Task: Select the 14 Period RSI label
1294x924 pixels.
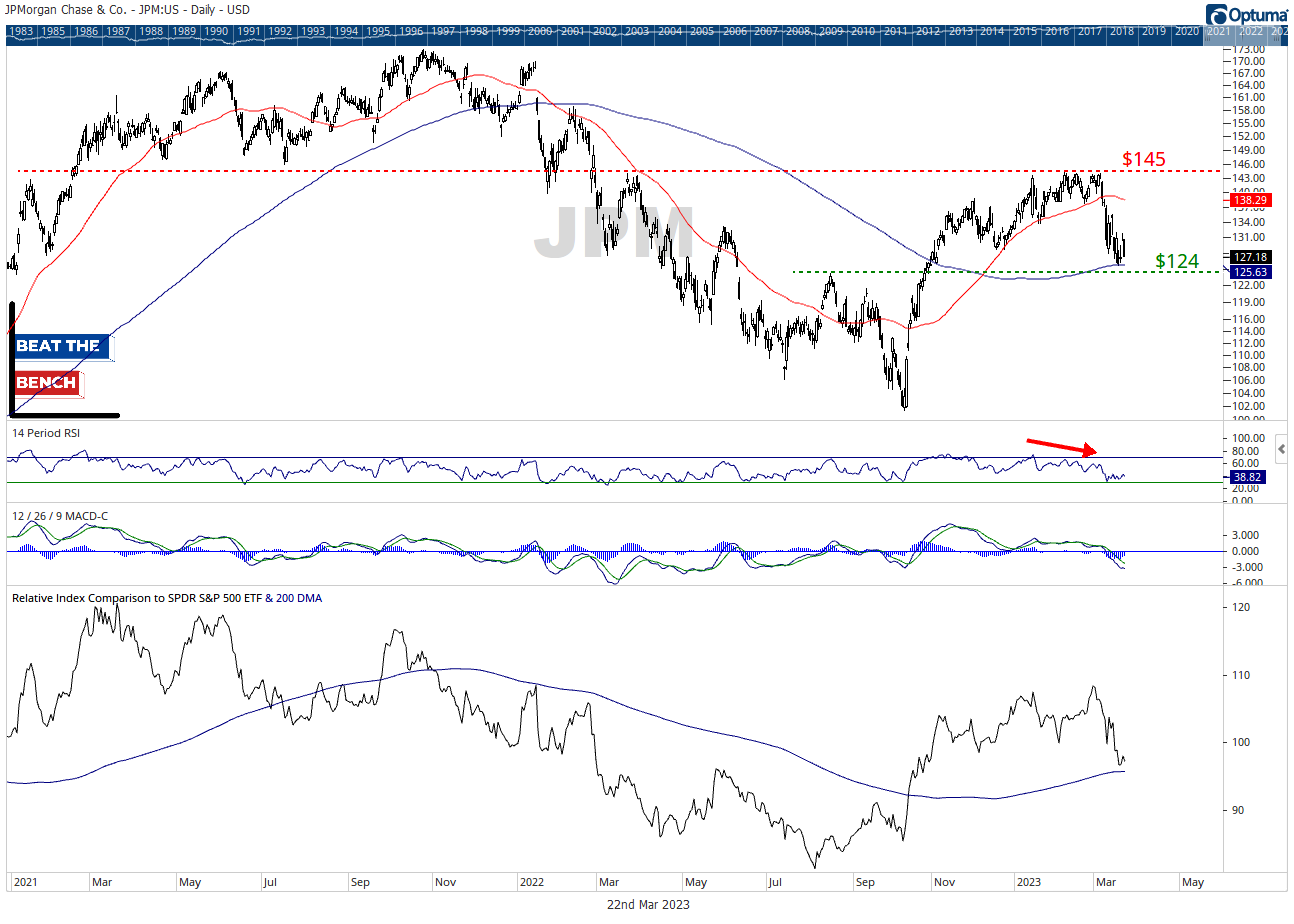Action: pyautogui.click(x=46, y=433)
